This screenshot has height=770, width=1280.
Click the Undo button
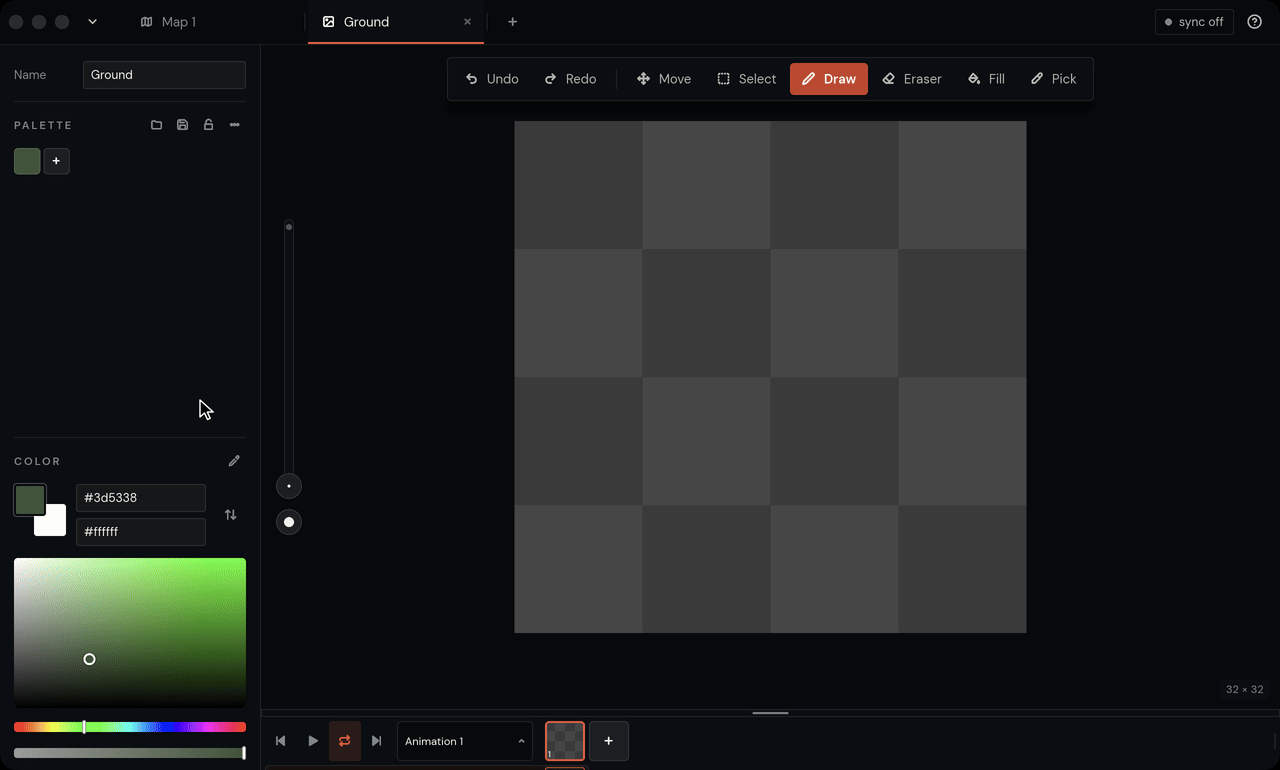[492, 79]
